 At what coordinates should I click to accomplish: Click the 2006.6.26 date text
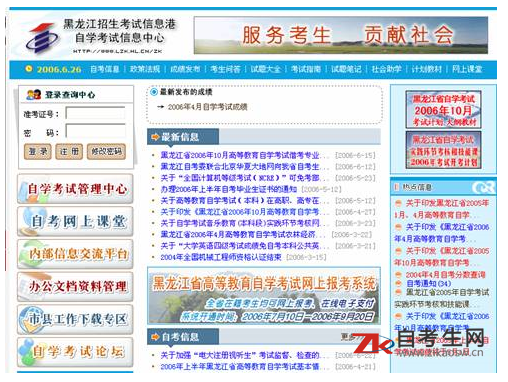pyautogui.click(x=59, y=69)
